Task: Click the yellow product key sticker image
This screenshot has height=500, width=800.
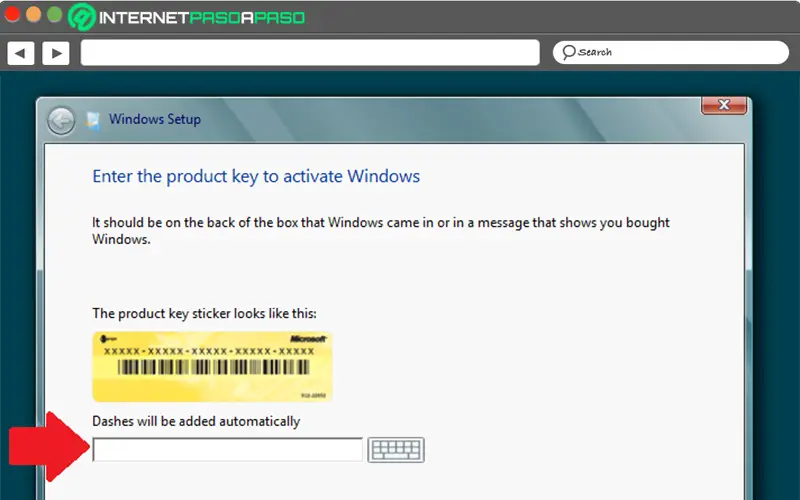Action: (212, 366)
